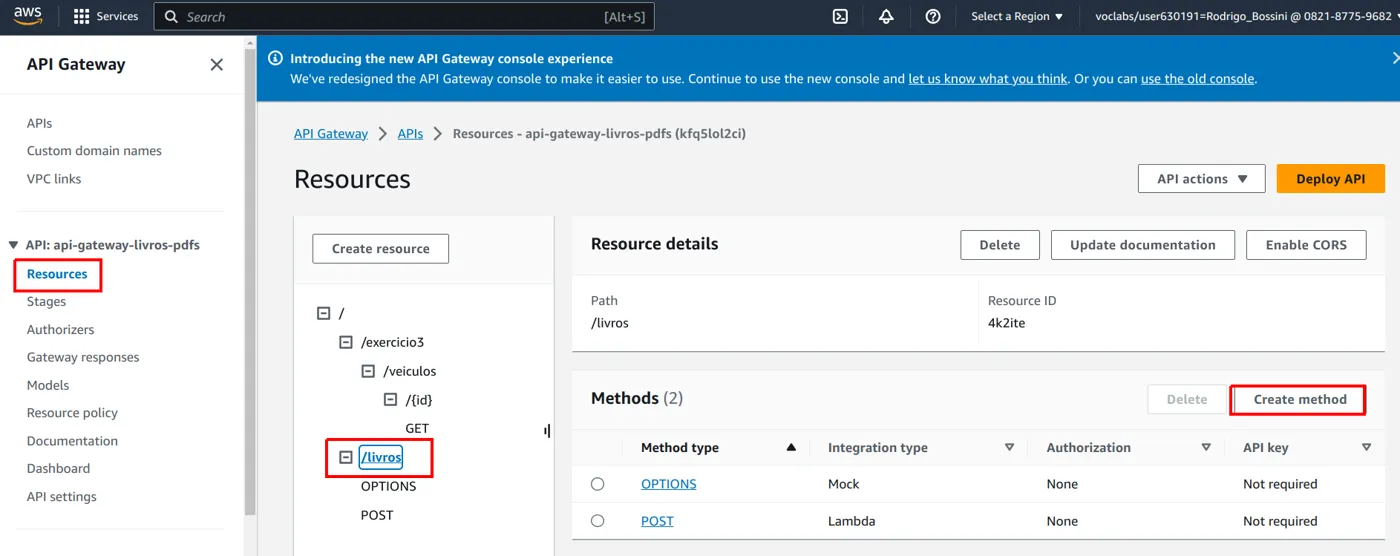
Task: Collapse the /{id} resource node
Action: point(391,400)
